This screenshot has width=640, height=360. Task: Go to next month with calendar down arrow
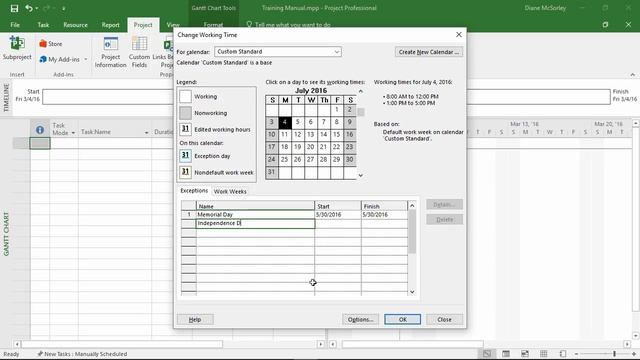click(360, 176)
